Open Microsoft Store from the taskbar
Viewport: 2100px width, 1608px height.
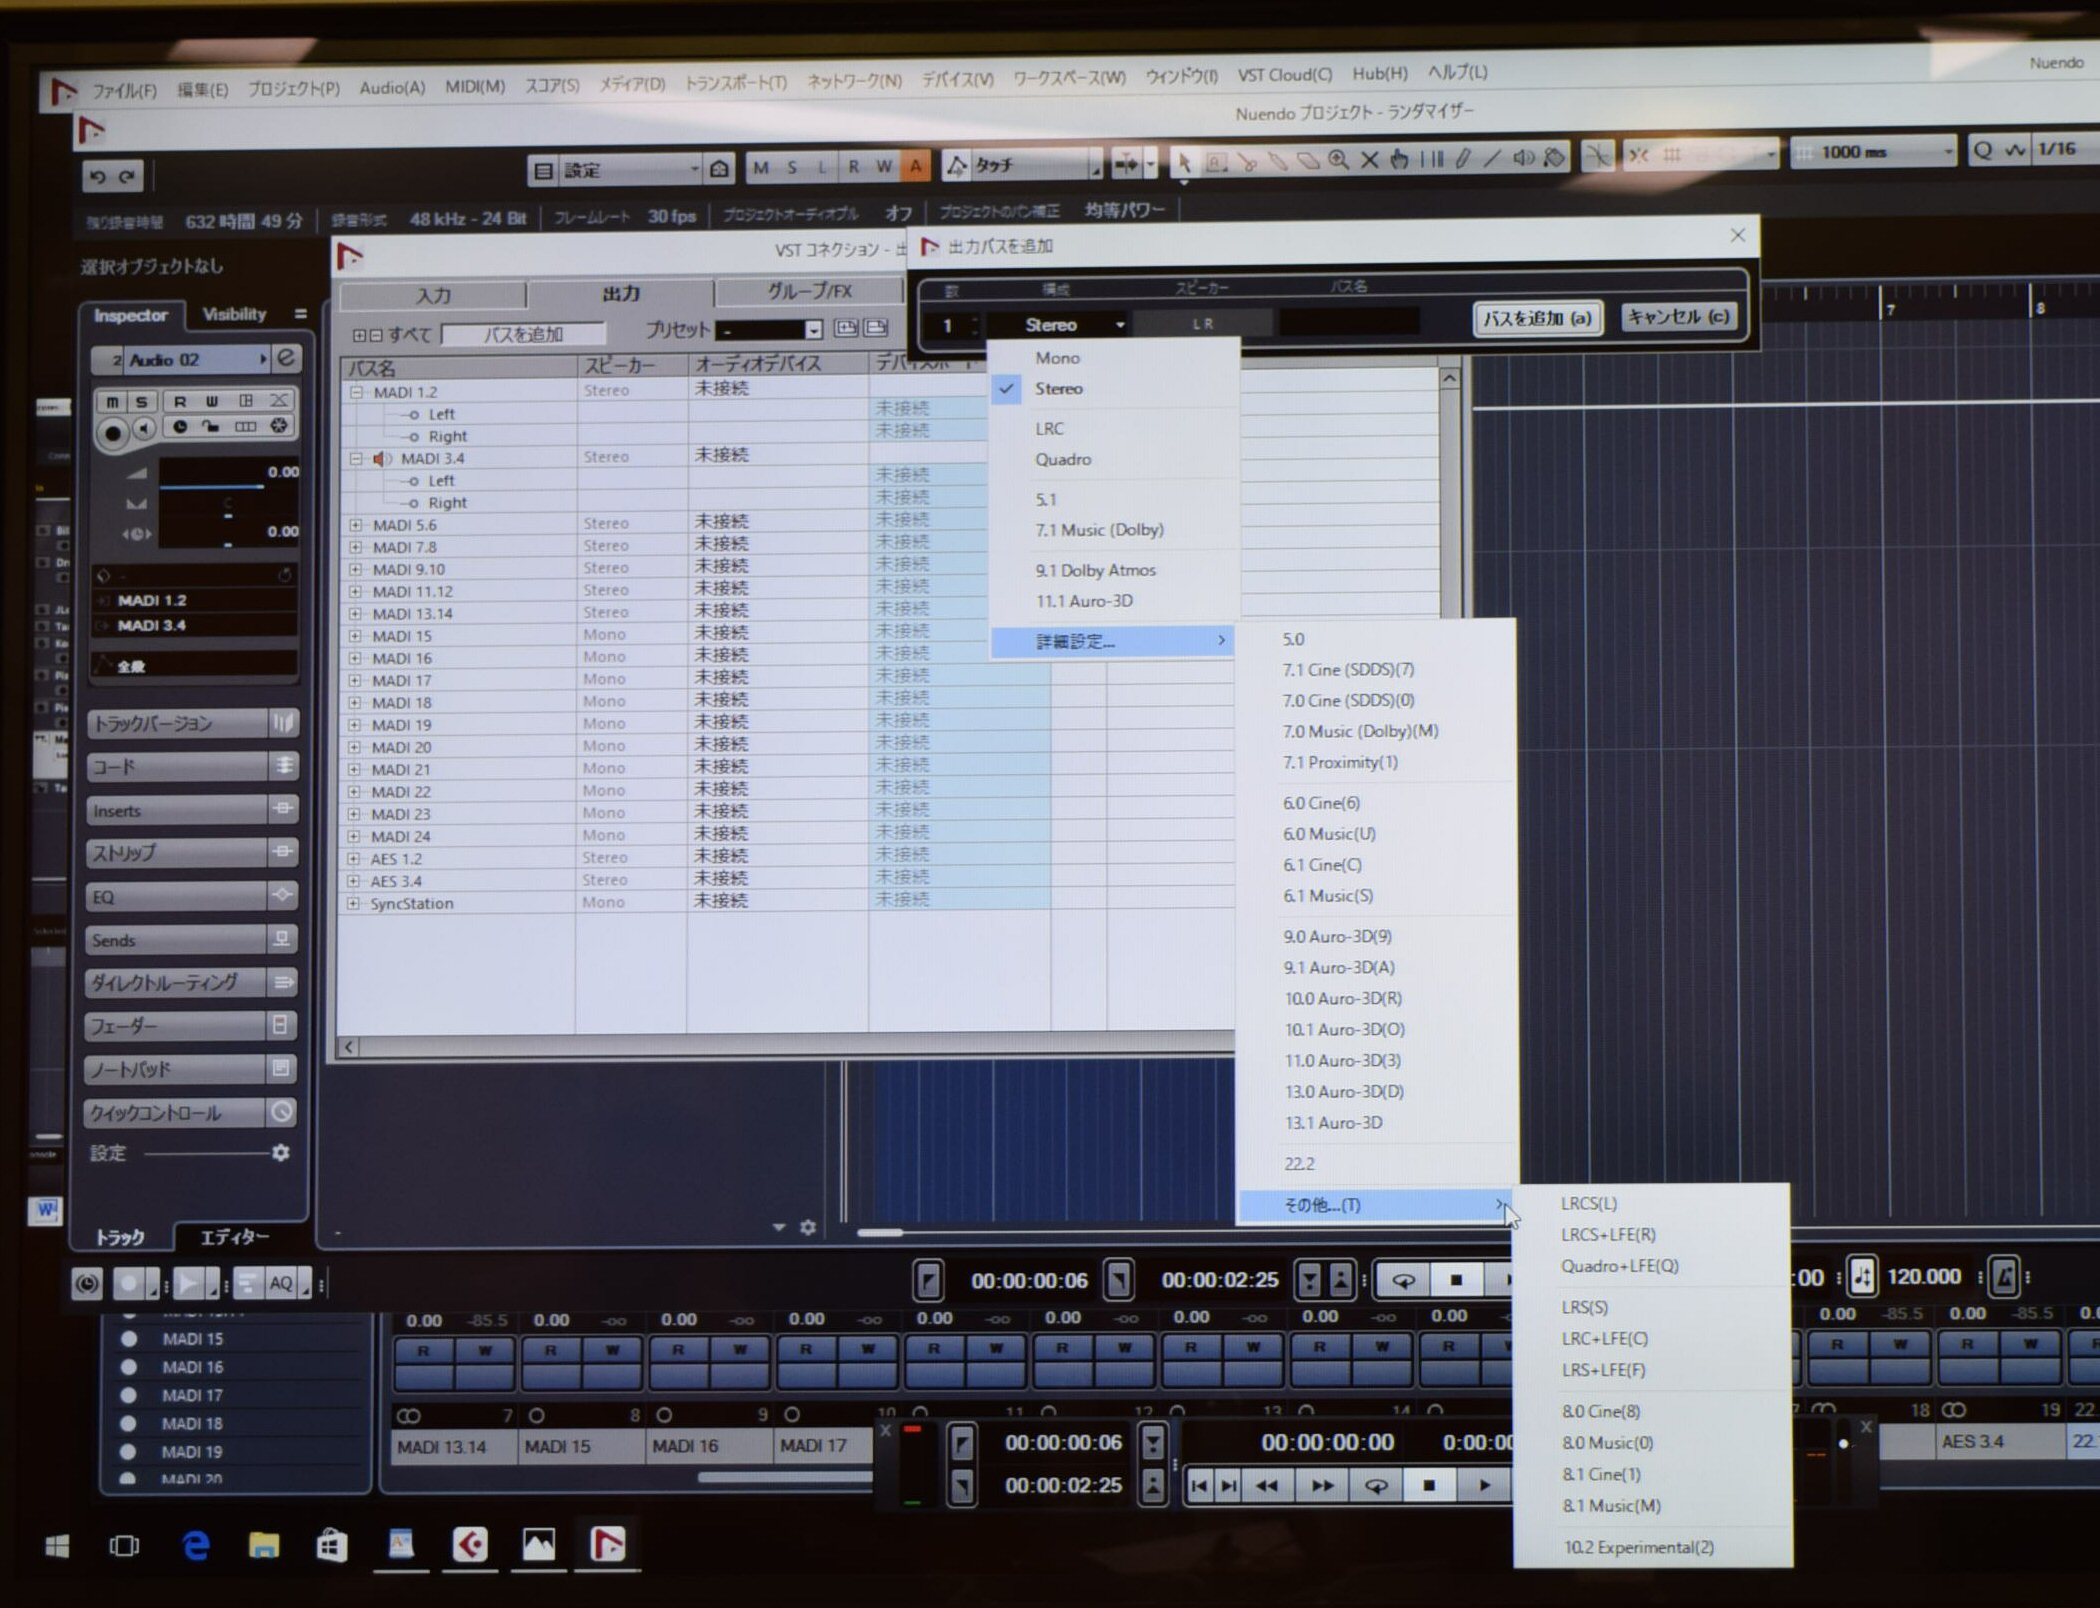tap(332, 1546)
